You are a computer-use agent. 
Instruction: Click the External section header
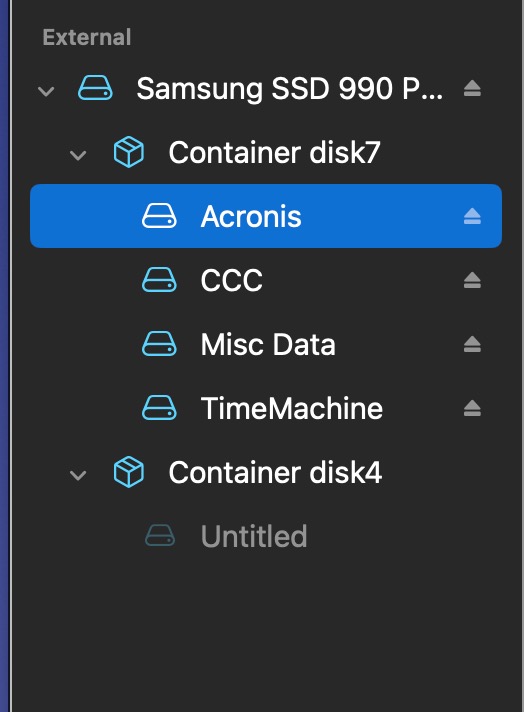pos(87,37)
